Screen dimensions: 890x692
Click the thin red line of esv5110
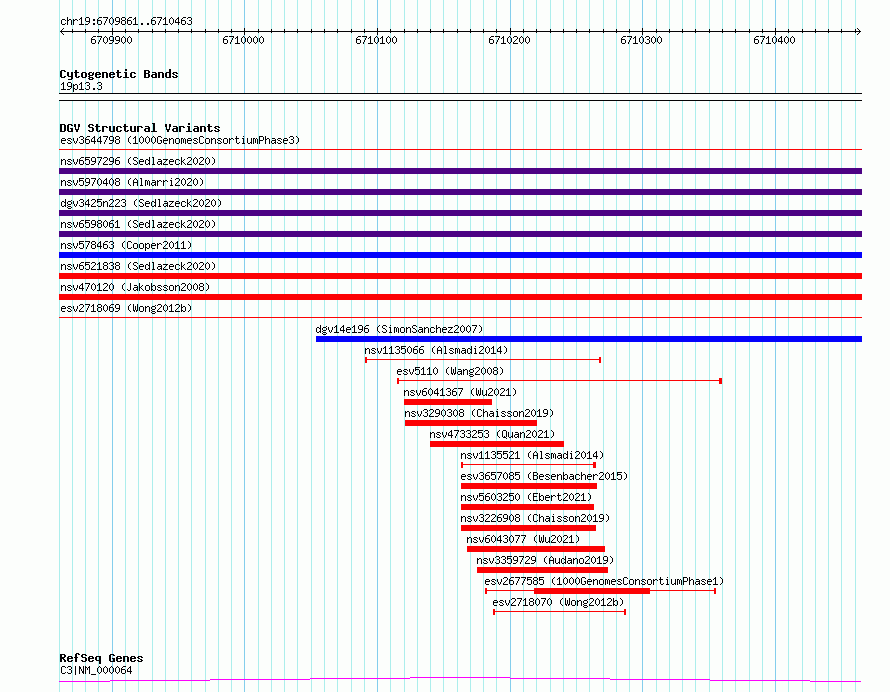(x=559, y=381)
